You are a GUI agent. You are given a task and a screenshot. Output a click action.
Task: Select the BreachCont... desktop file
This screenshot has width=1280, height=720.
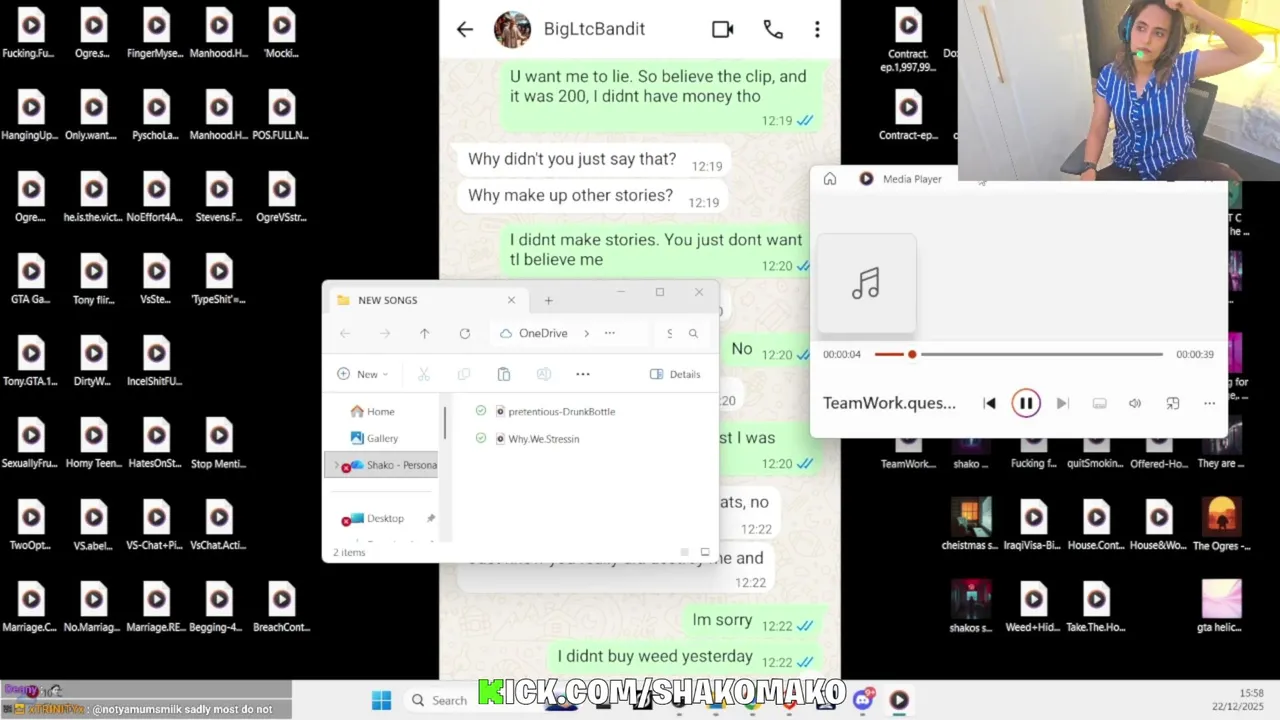point(281,608)
